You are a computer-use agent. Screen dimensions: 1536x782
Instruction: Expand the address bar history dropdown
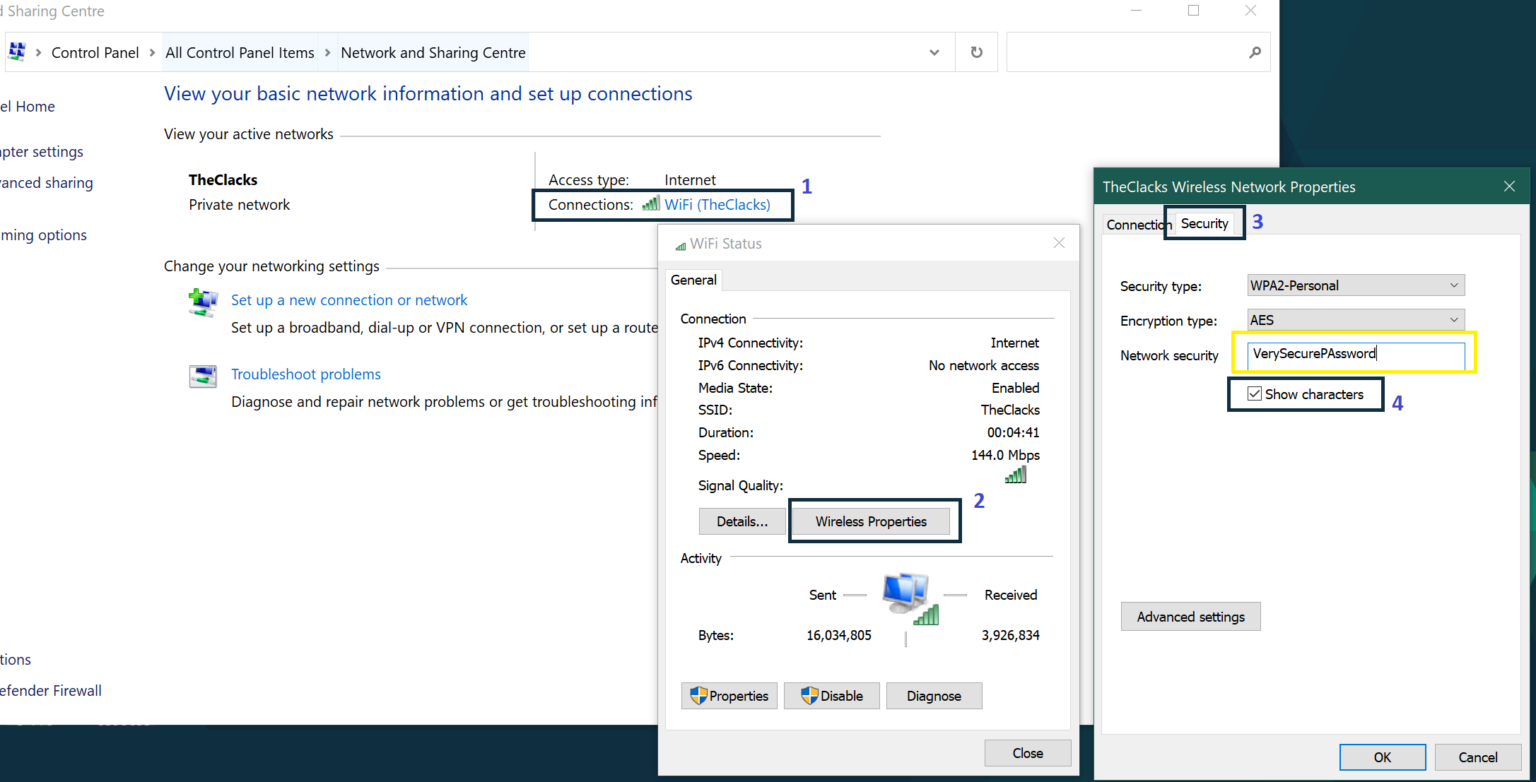click(933, 52)
